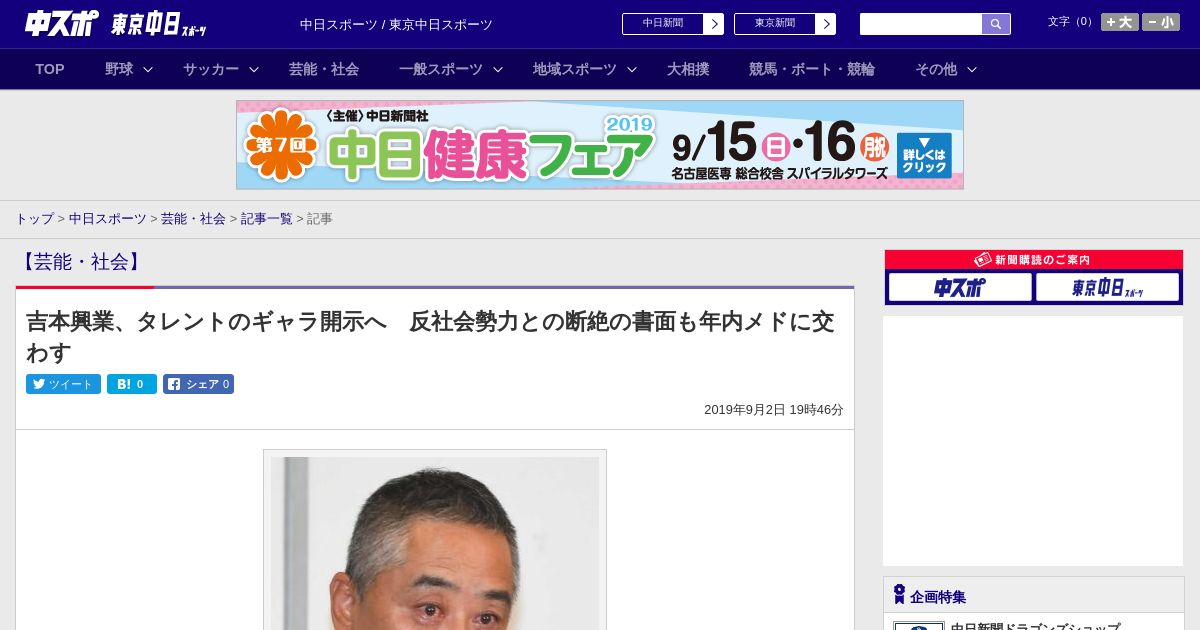Expand the 野球 dropdown chevron
The image size is (1200, 630).
click(x=148, y=70)
